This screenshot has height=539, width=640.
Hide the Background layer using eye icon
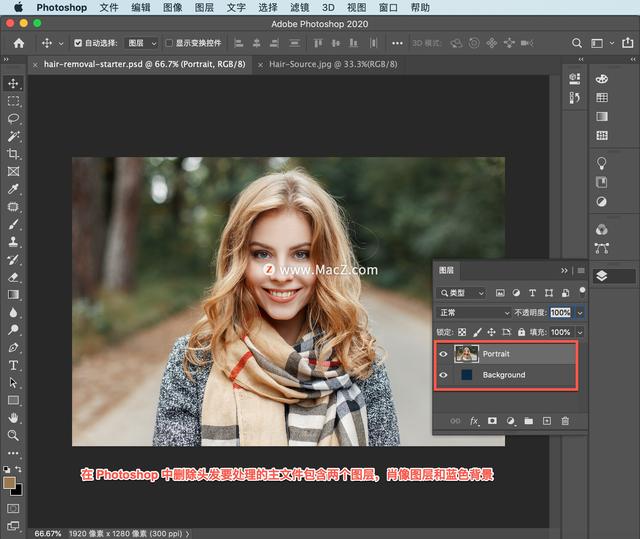(443, 375)
